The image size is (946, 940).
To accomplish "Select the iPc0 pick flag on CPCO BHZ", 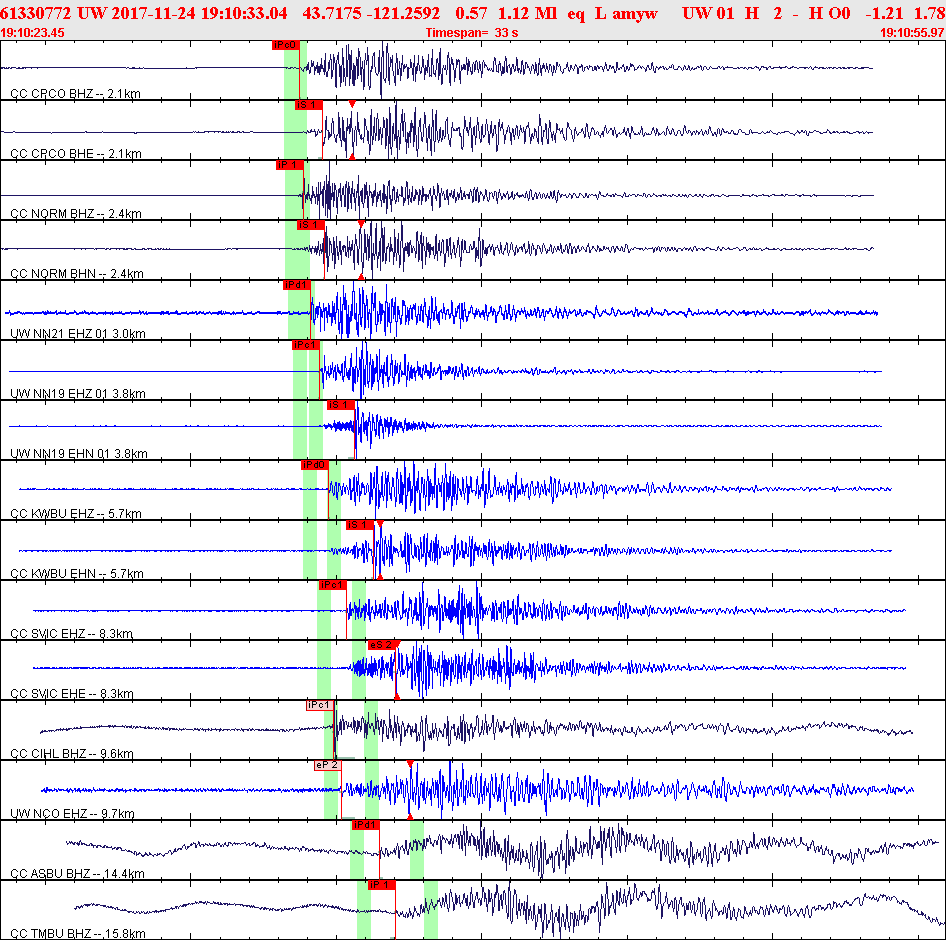I will pos(285,45).
